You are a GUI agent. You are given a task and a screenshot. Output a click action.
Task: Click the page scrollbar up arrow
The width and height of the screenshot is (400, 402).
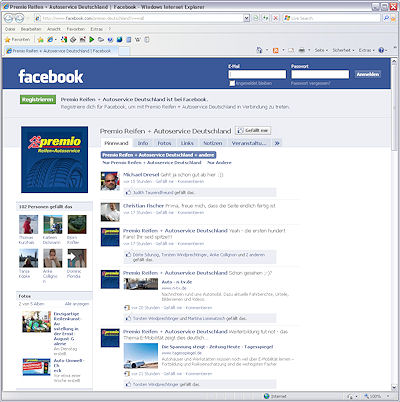pyautogui.click(x=394, y=62)
